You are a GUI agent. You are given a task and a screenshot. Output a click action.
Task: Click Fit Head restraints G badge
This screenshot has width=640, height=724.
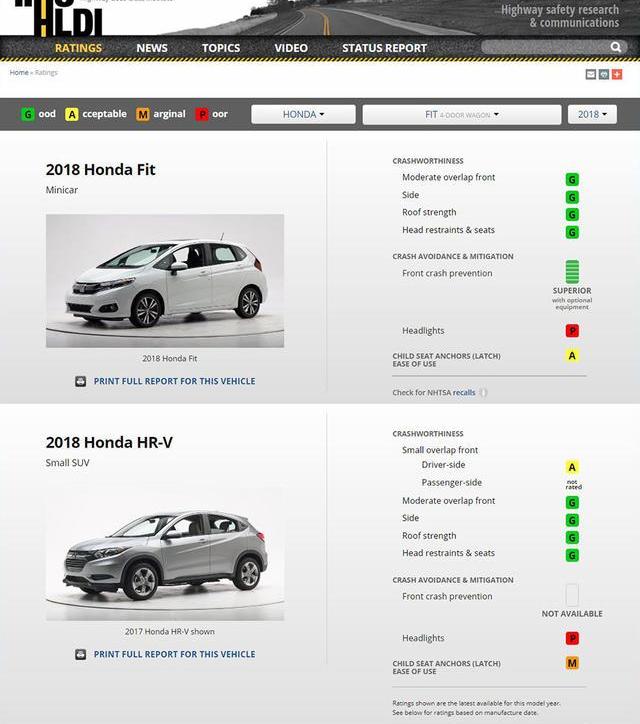pyautogui.click(x=572, y=232)
